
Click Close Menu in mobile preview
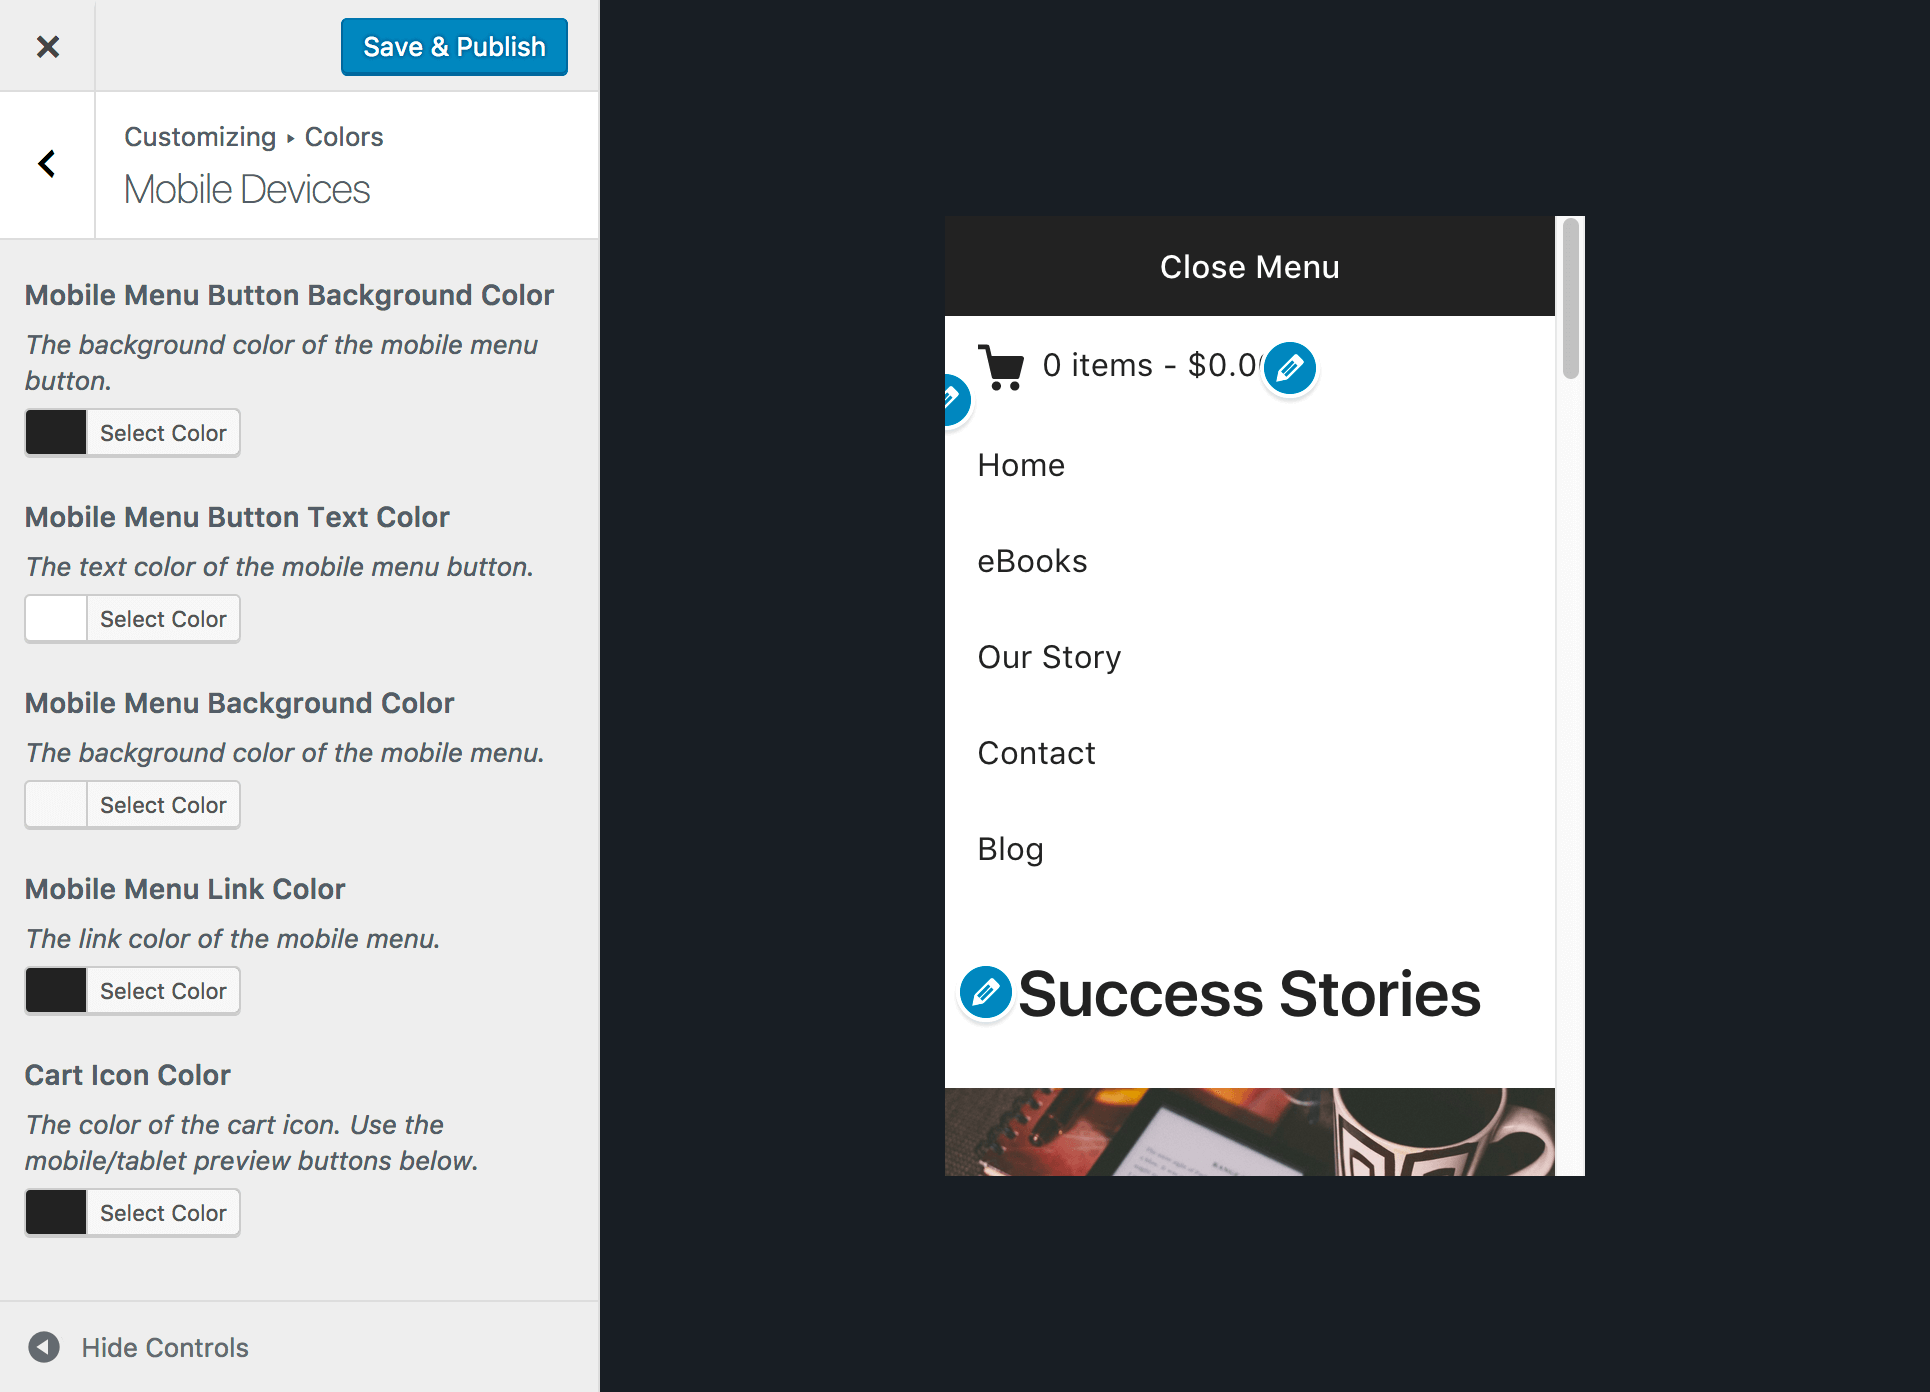1249,267
